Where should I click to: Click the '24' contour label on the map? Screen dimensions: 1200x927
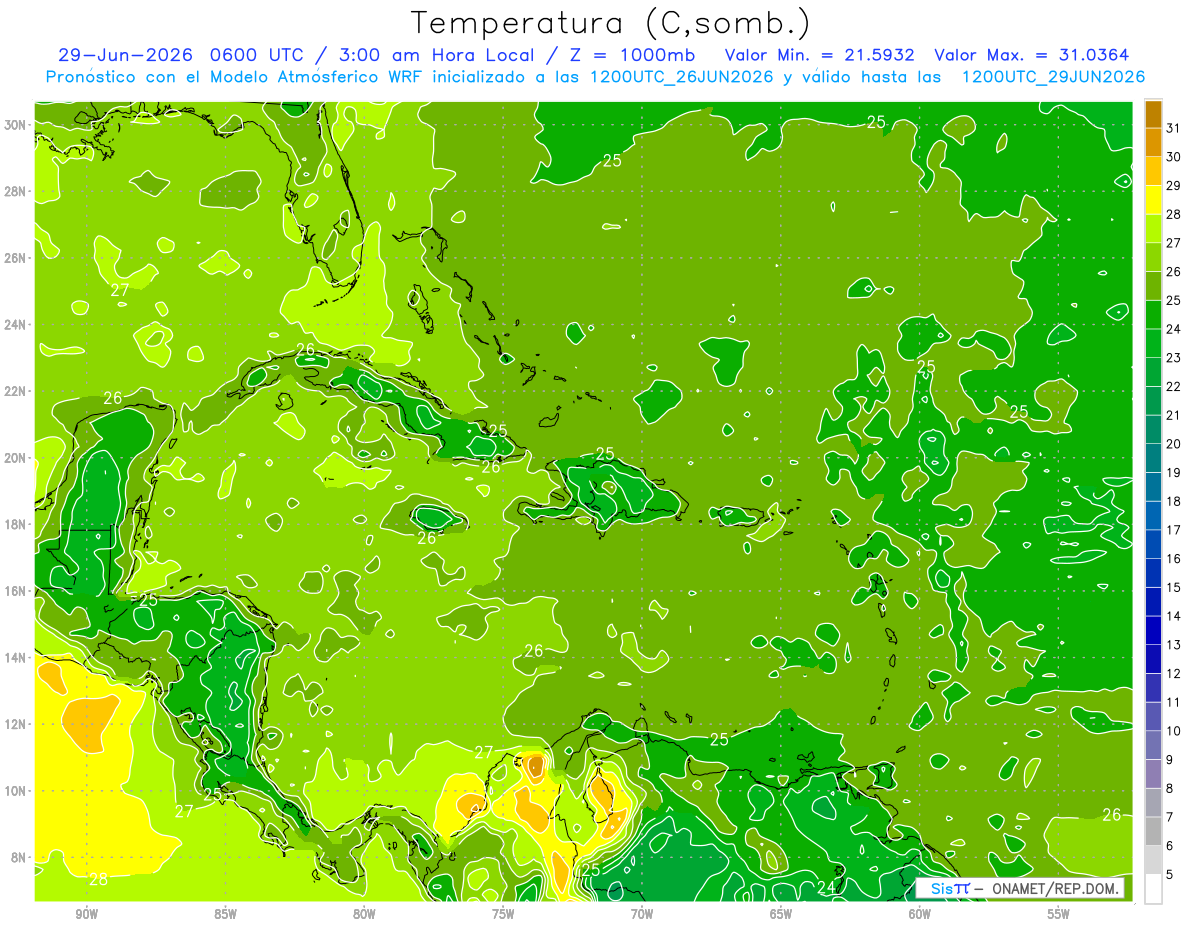pyautogui.click(x=826, y=887)
